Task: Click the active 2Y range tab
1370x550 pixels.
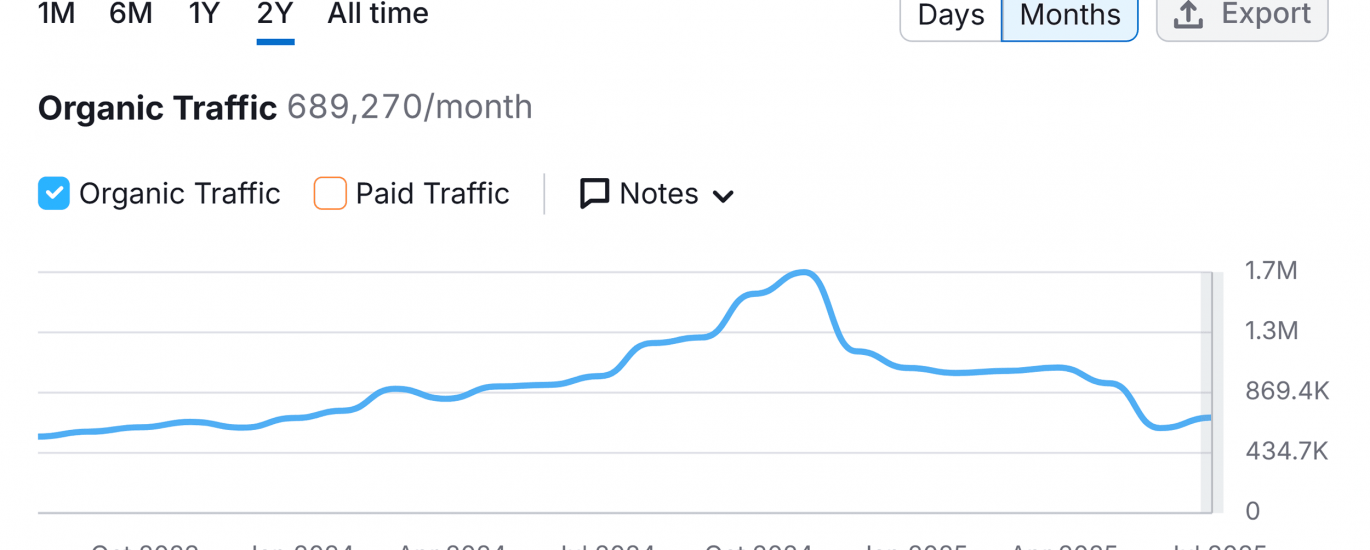Action: coord(275,15)
